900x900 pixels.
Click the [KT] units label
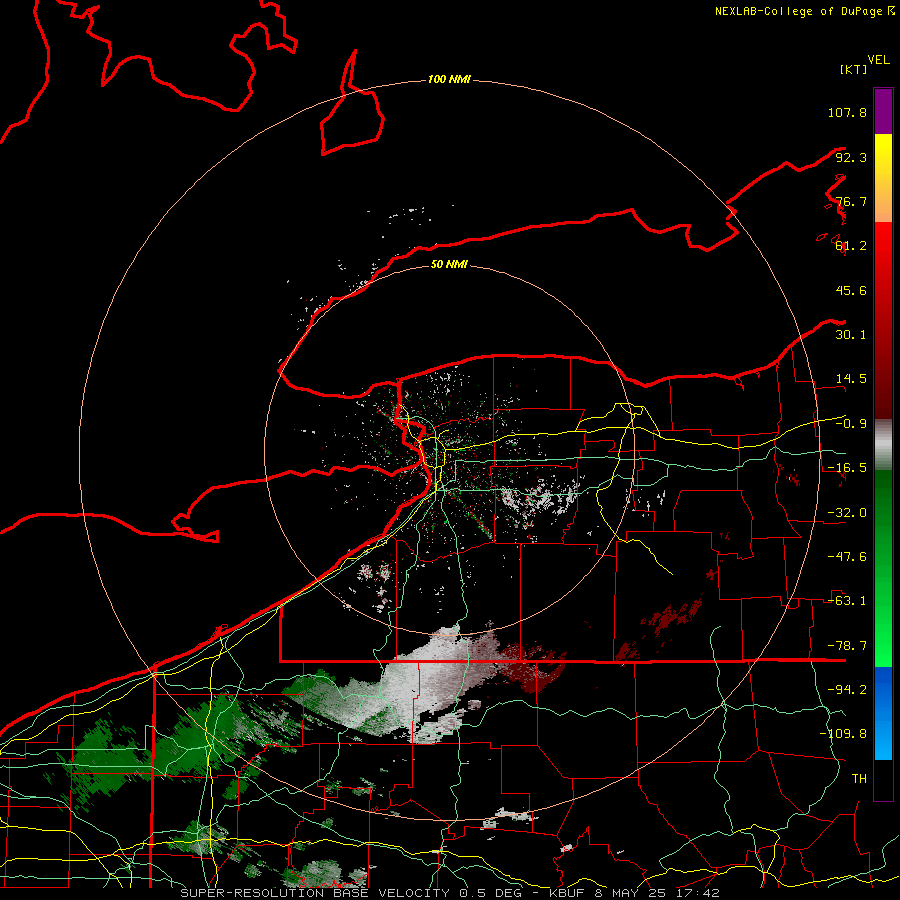pos(853,69)
